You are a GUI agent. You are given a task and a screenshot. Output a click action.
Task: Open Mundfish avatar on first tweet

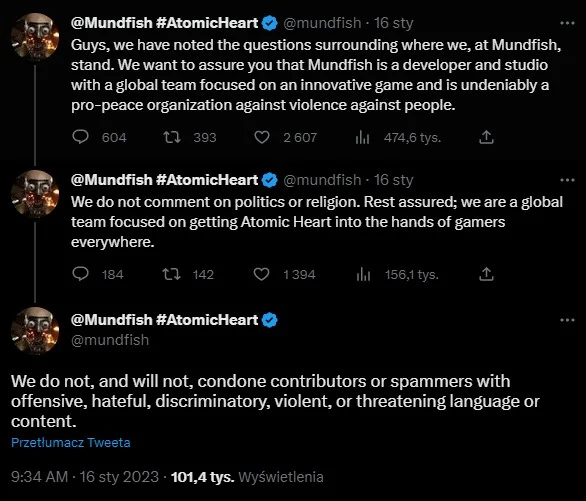coord(35,37)
